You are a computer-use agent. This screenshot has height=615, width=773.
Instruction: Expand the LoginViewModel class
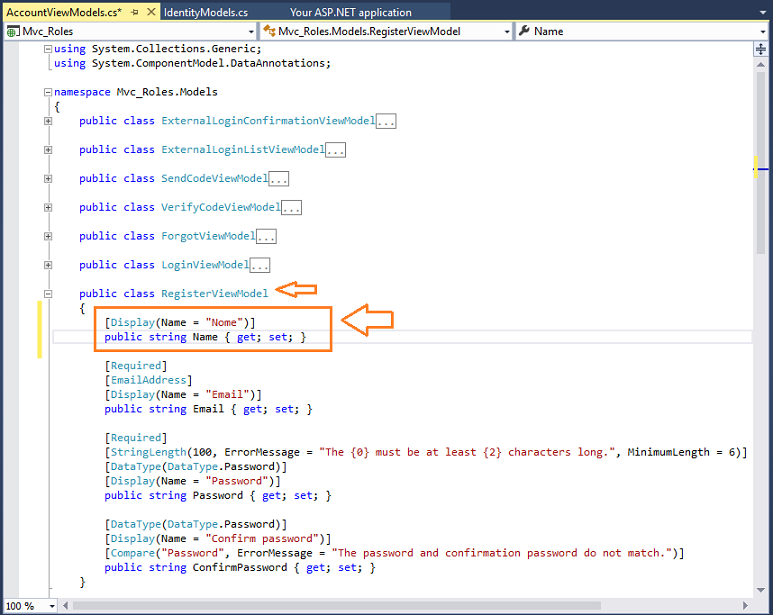[48, 265]
